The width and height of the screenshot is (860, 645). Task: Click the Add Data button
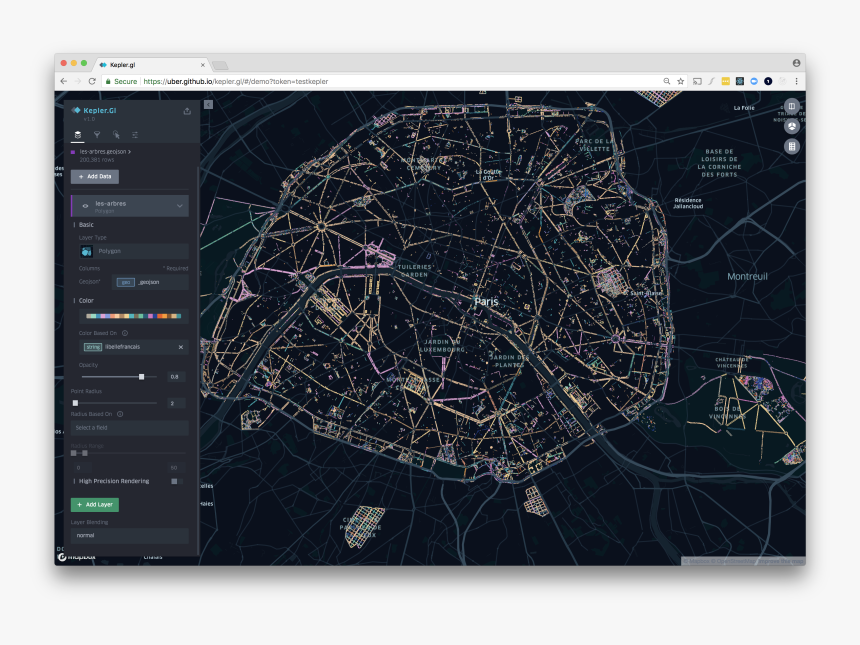pyautogui.click(x=95, y=177)
